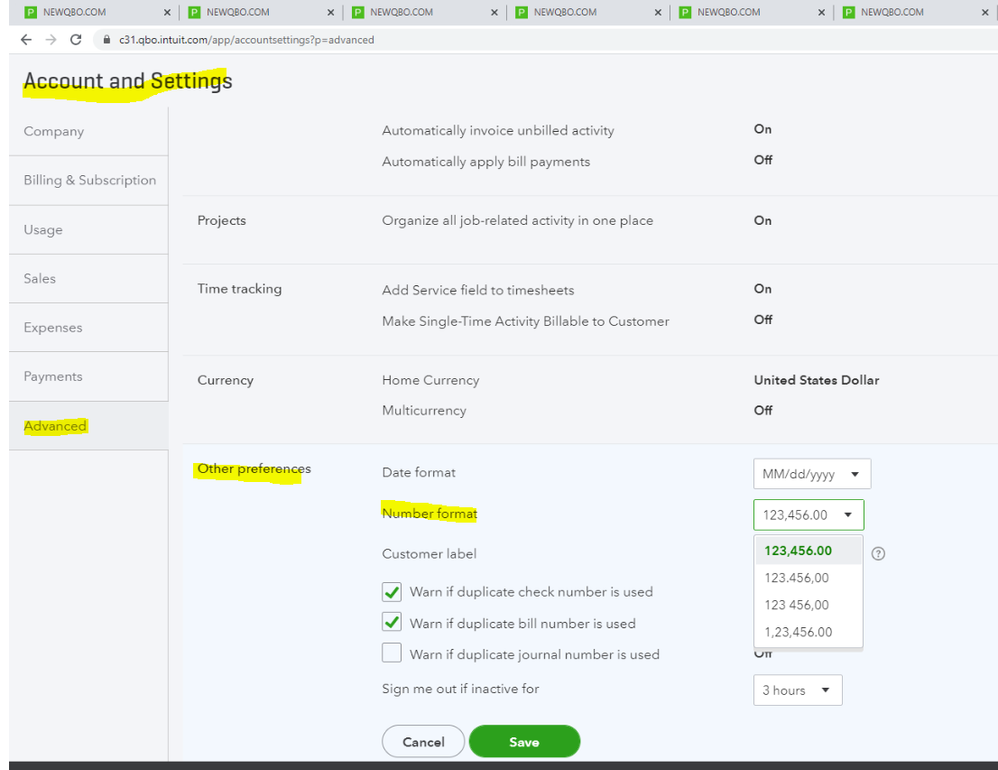Open the sign out inactivity dropdown
This screenshot has height=770, width=998.
(797, 690)
